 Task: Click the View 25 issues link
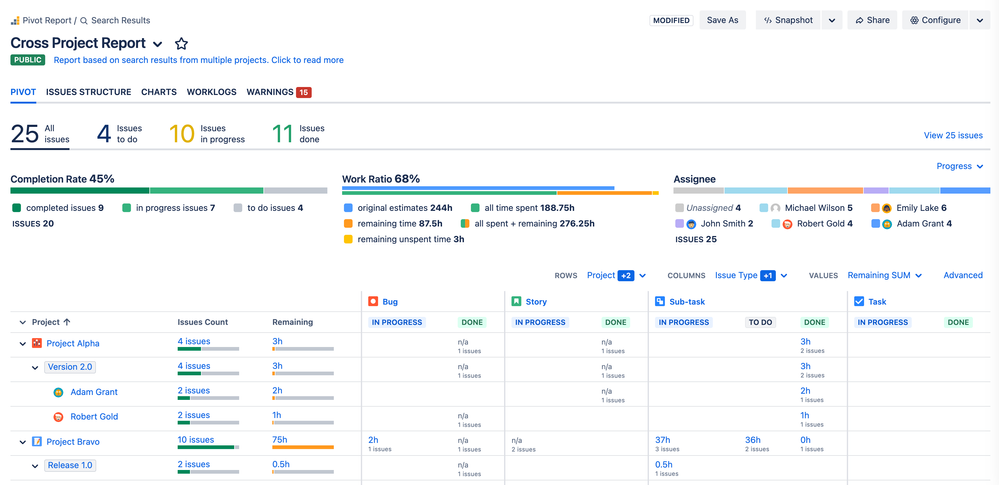953,135
